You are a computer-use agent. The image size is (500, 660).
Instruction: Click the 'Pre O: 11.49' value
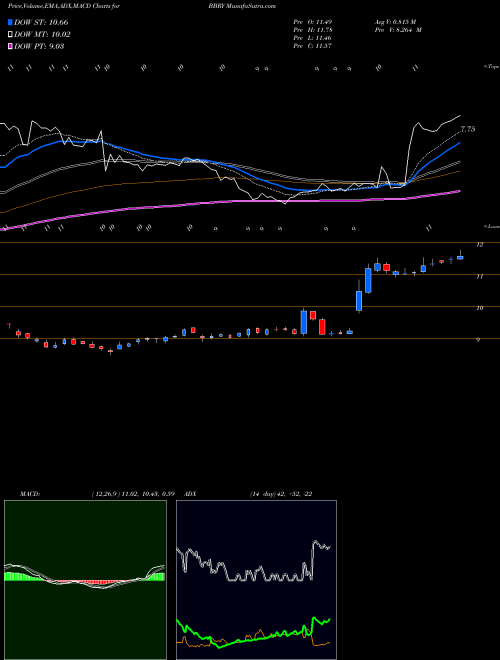[313, 22]
